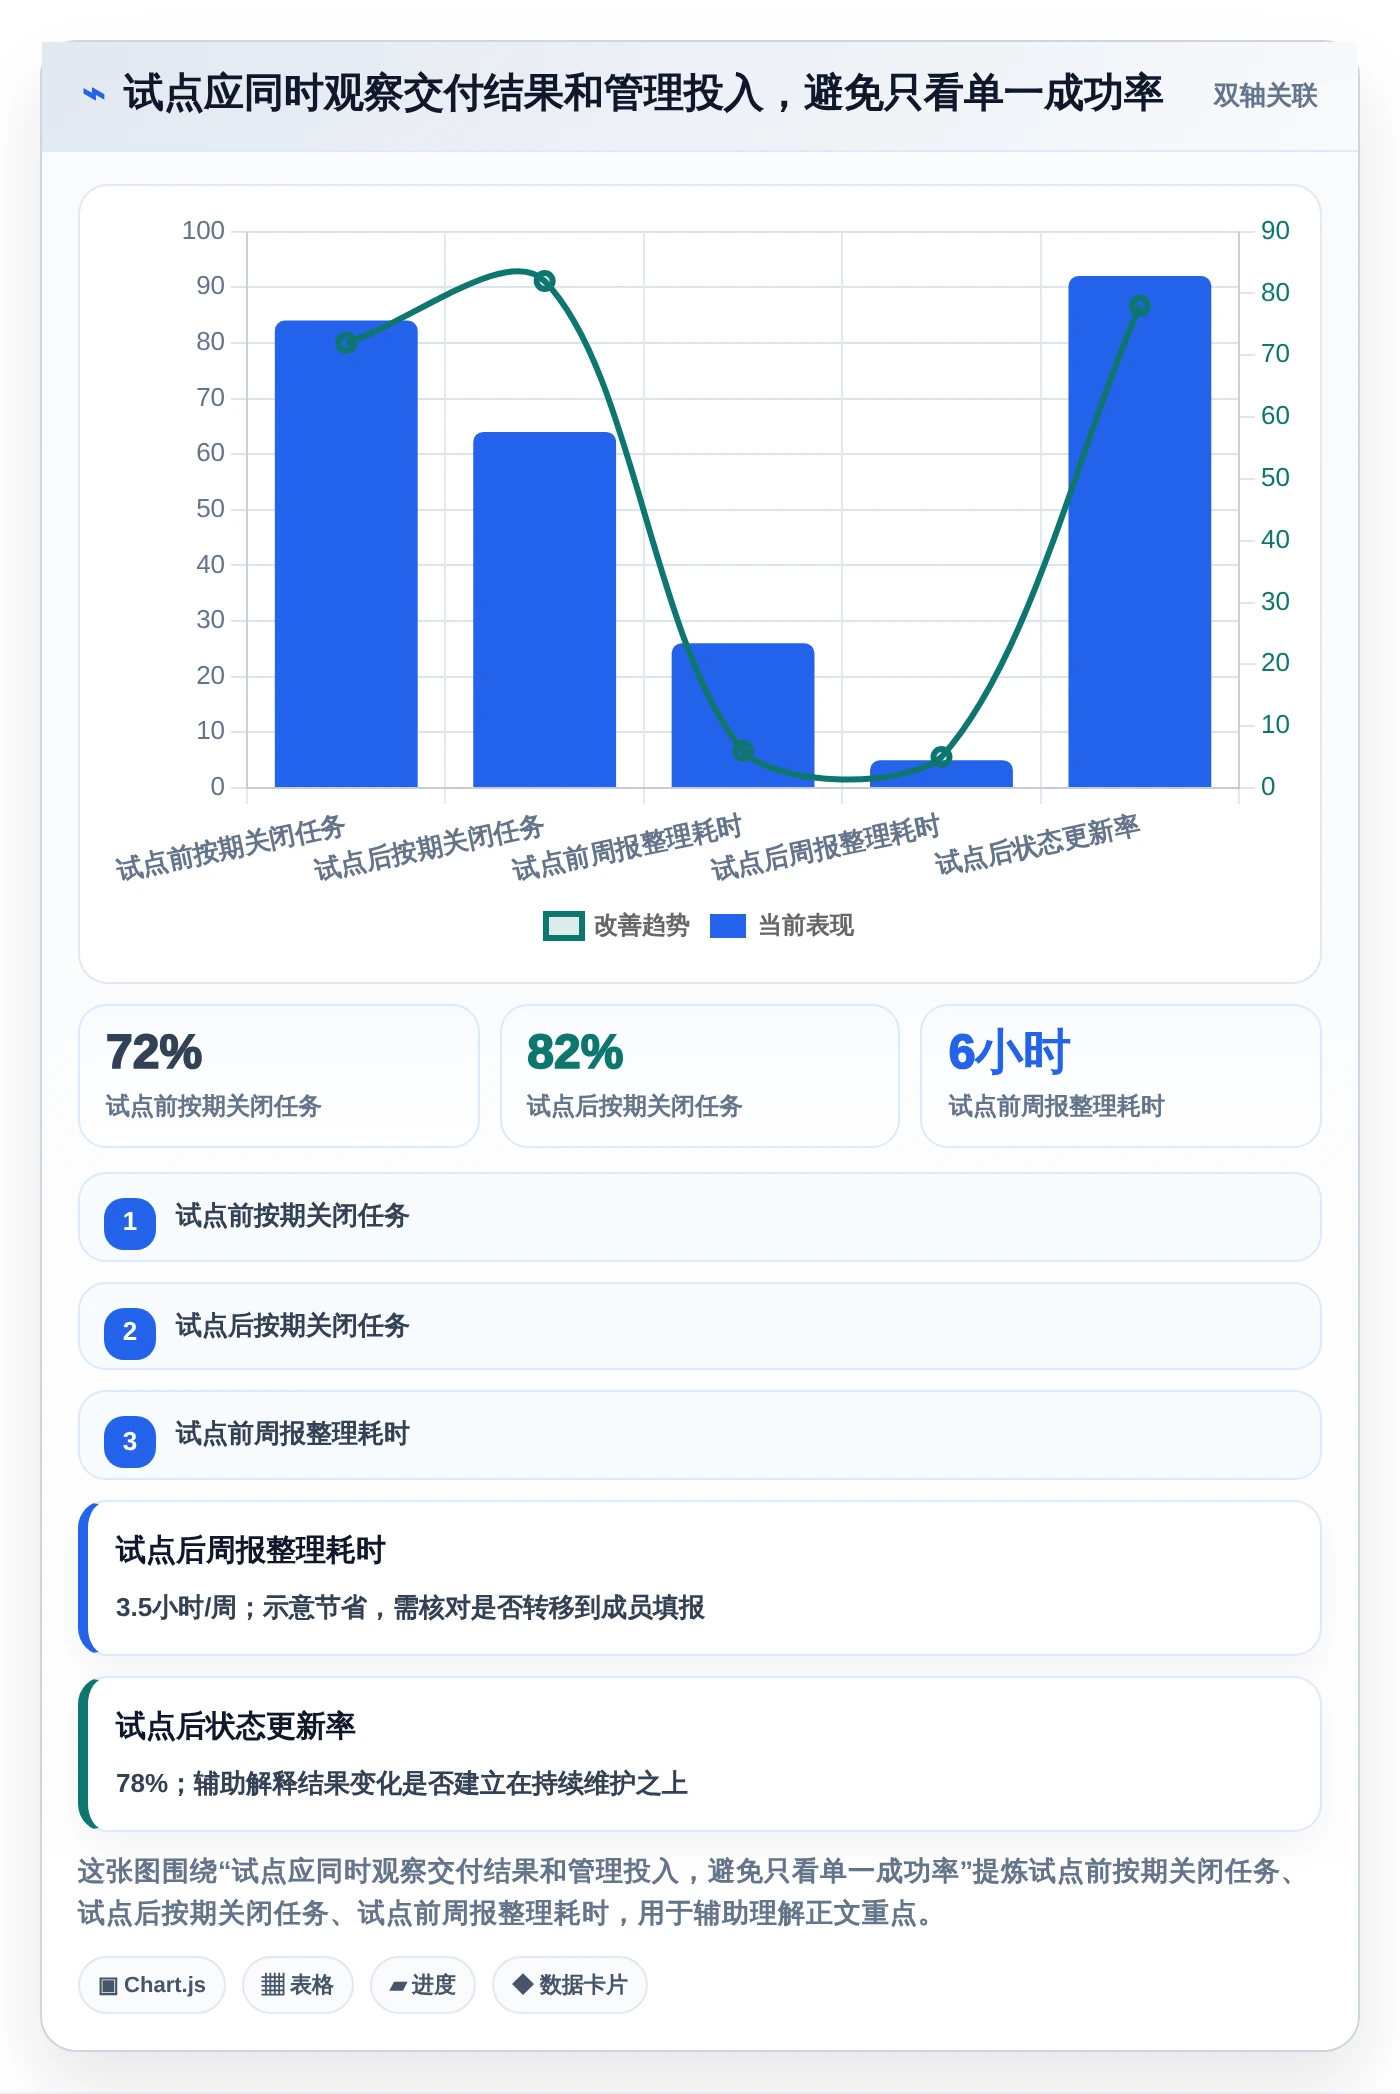Click trend line point above second bar
The image size is (1400, 2094).
[544, 281]
